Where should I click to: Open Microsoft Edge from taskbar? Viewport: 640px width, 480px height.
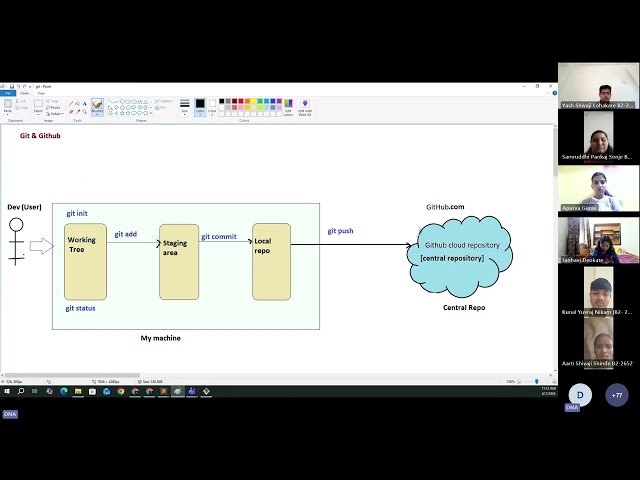[64, 391]
